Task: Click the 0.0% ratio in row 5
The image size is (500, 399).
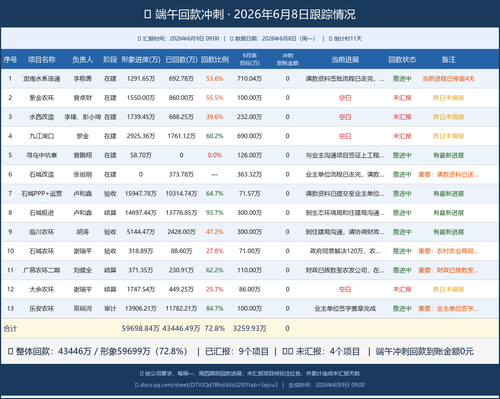Action: coord(215,155)
